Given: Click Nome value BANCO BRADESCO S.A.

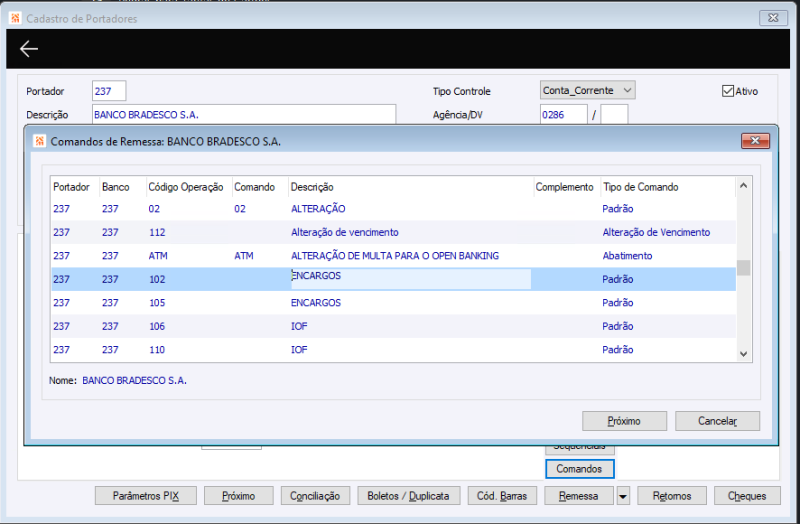Looking at the screenshot, I should click(x=135, y=380).
